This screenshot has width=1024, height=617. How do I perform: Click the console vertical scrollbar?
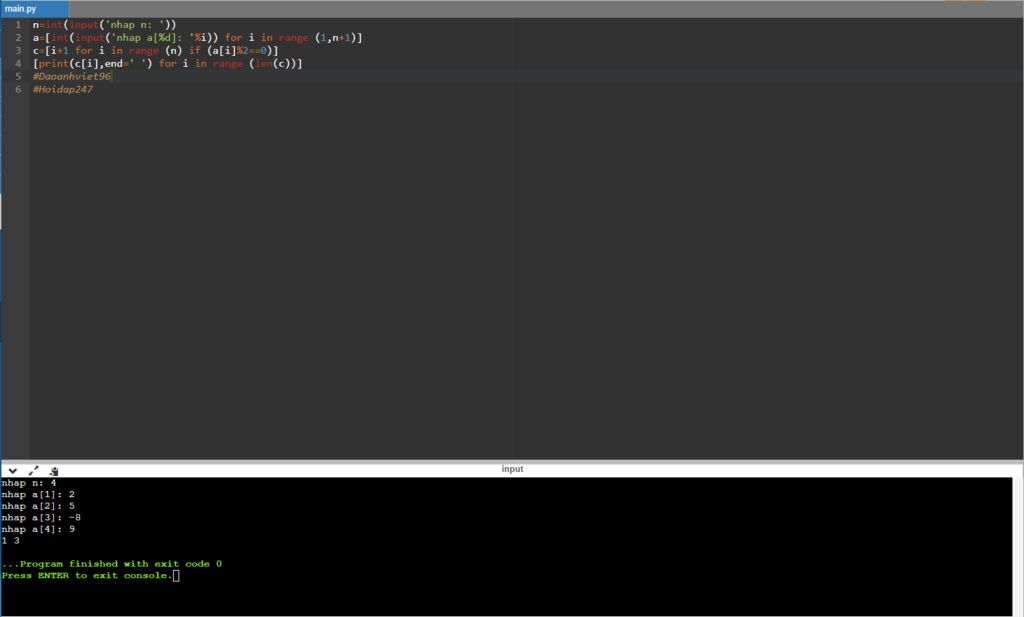(1017, 546)
